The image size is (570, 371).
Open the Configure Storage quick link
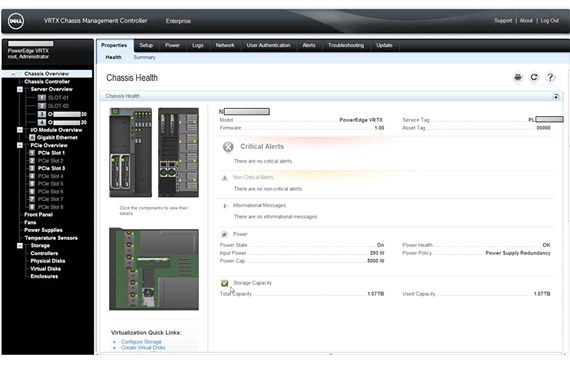(141, 342)
